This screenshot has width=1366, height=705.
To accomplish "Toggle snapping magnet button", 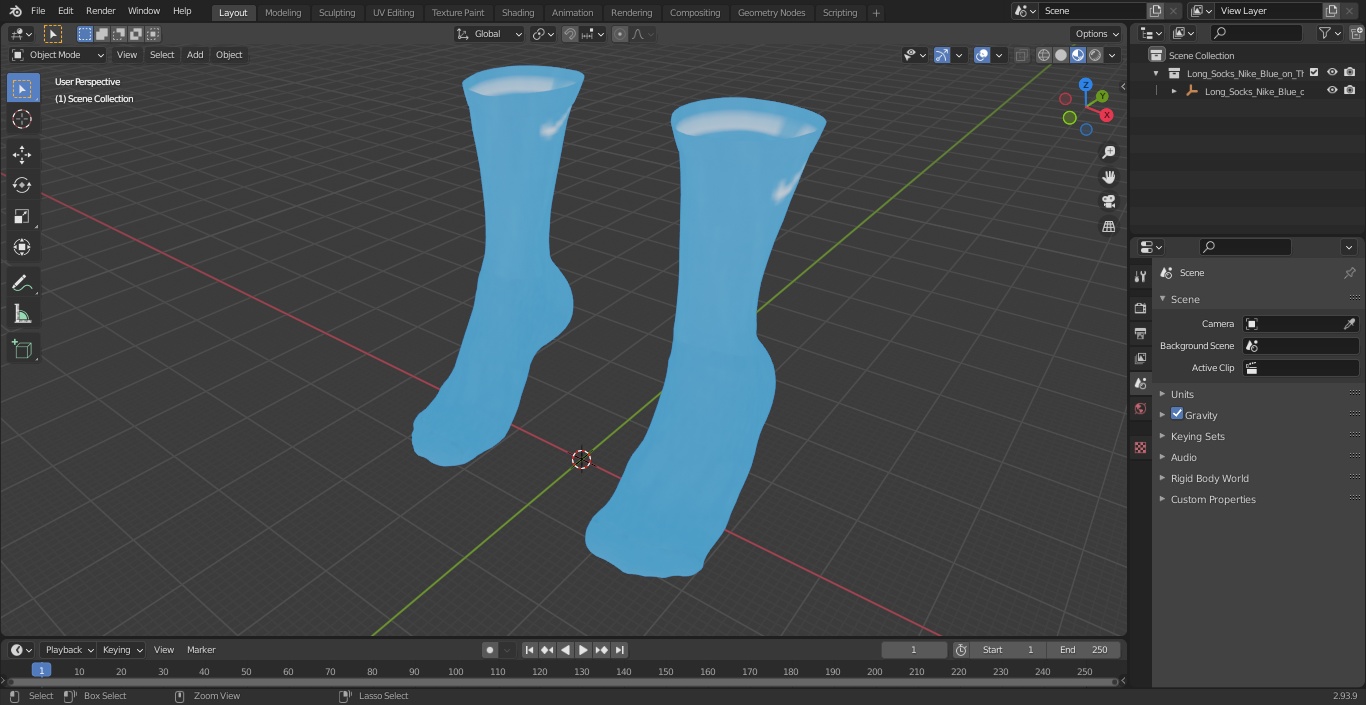I will tap(569, 34).
